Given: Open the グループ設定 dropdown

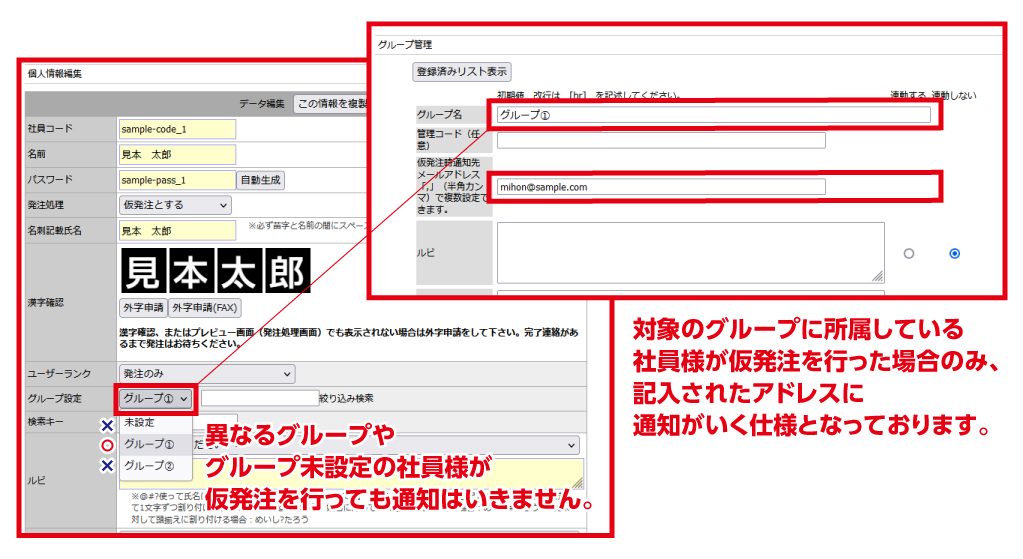Looking at the screenshot, I should coord(155,398).
